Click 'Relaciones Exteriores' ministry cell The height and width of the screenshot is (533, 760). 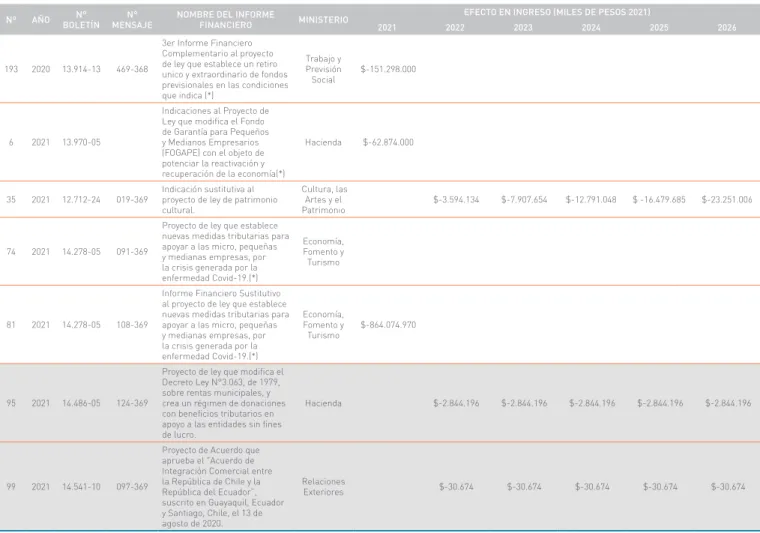tap(323, 487)
